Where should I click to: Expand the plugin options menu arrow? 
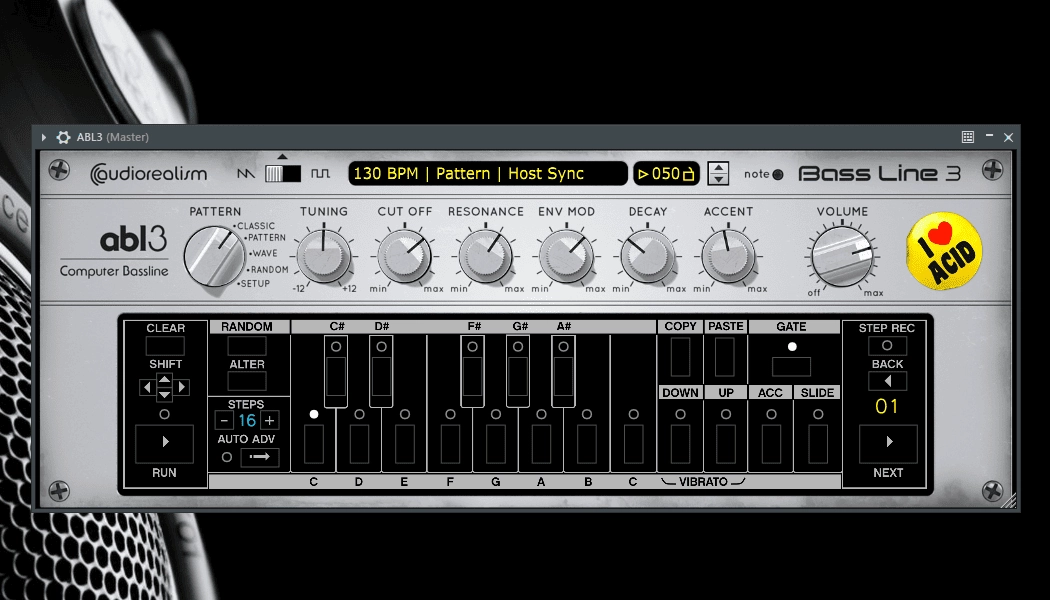[44, 137]
